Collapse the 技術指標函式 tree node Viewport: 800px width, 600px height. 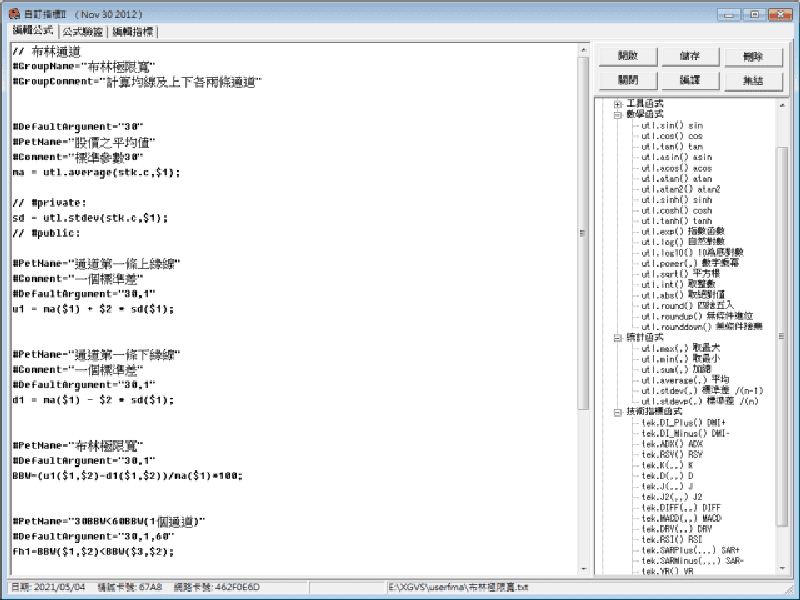(617, 411)
